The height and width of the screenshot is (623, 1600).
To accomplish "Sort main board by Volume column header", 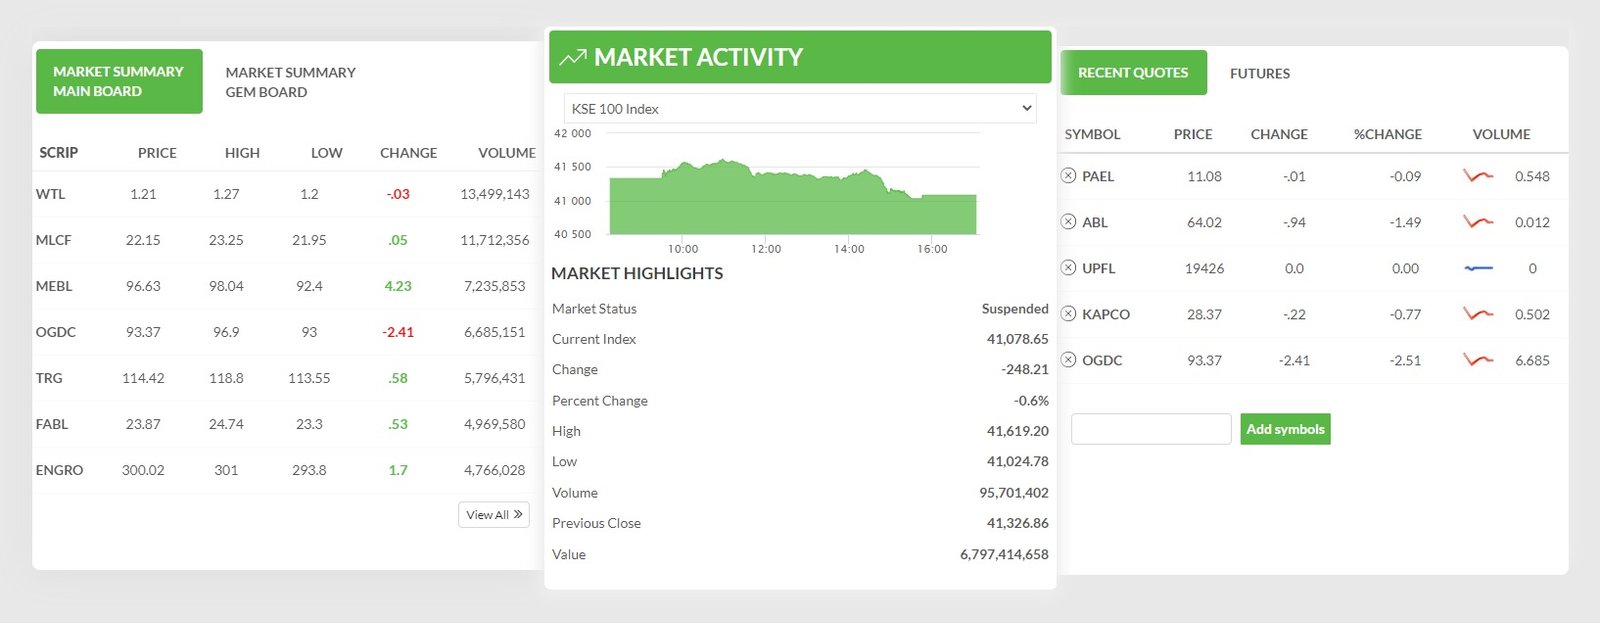I will coord(506,153).
